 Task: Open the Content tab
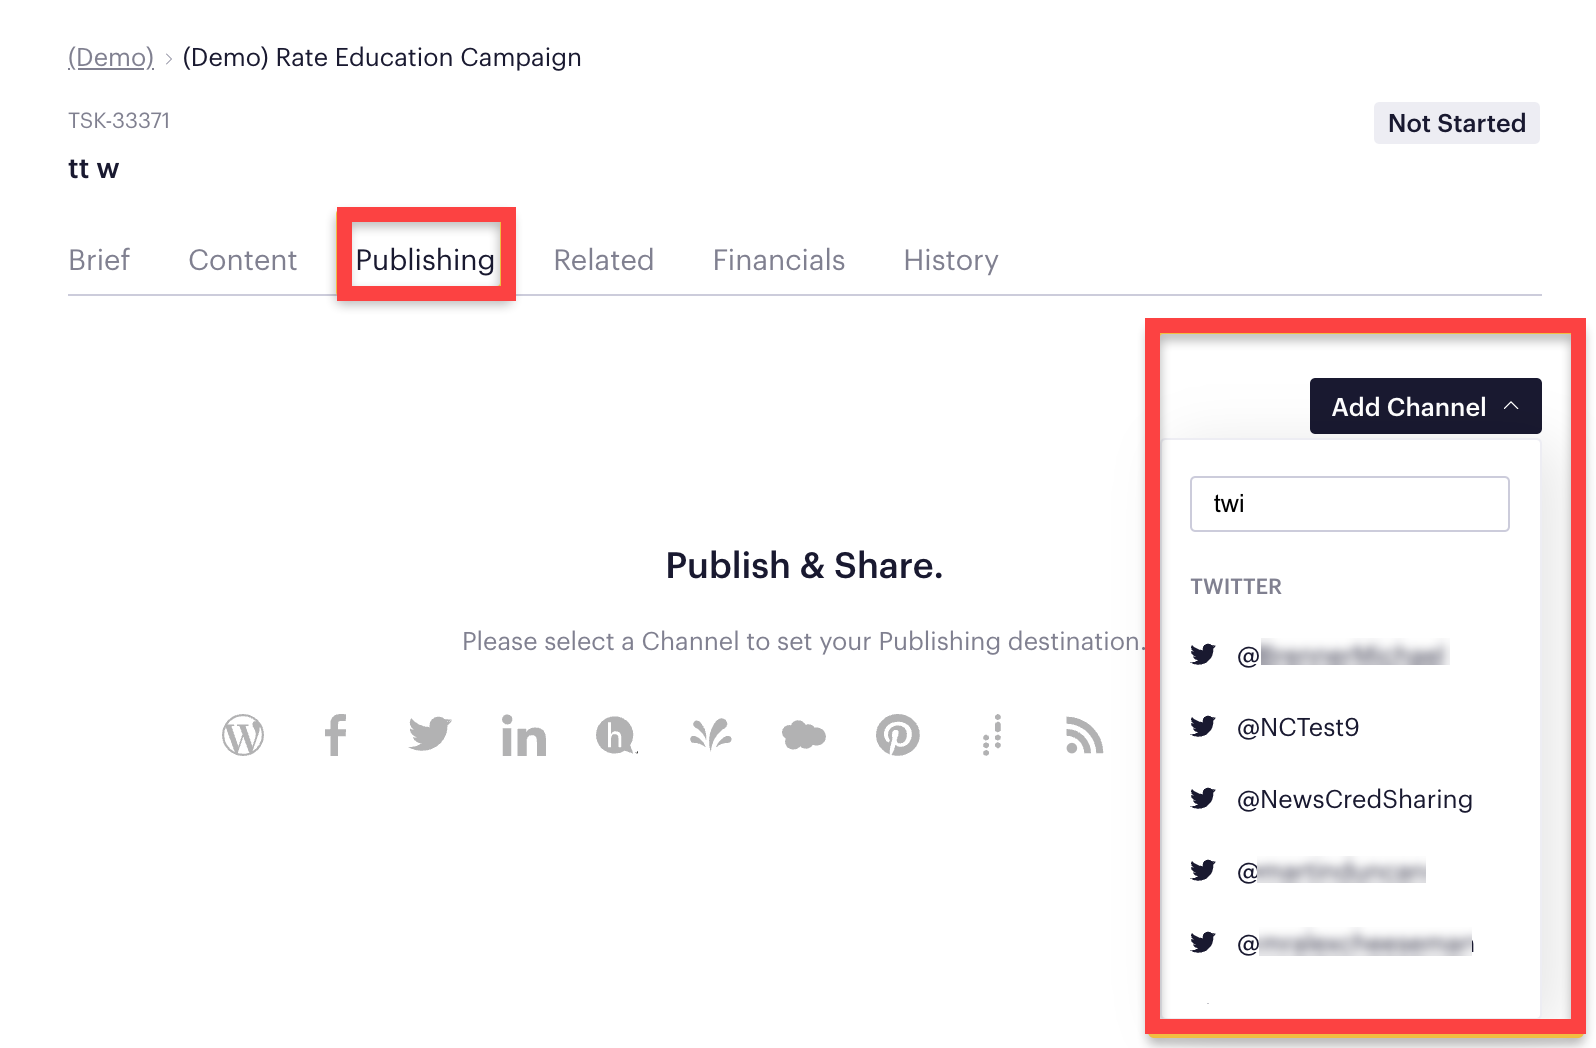242,260
